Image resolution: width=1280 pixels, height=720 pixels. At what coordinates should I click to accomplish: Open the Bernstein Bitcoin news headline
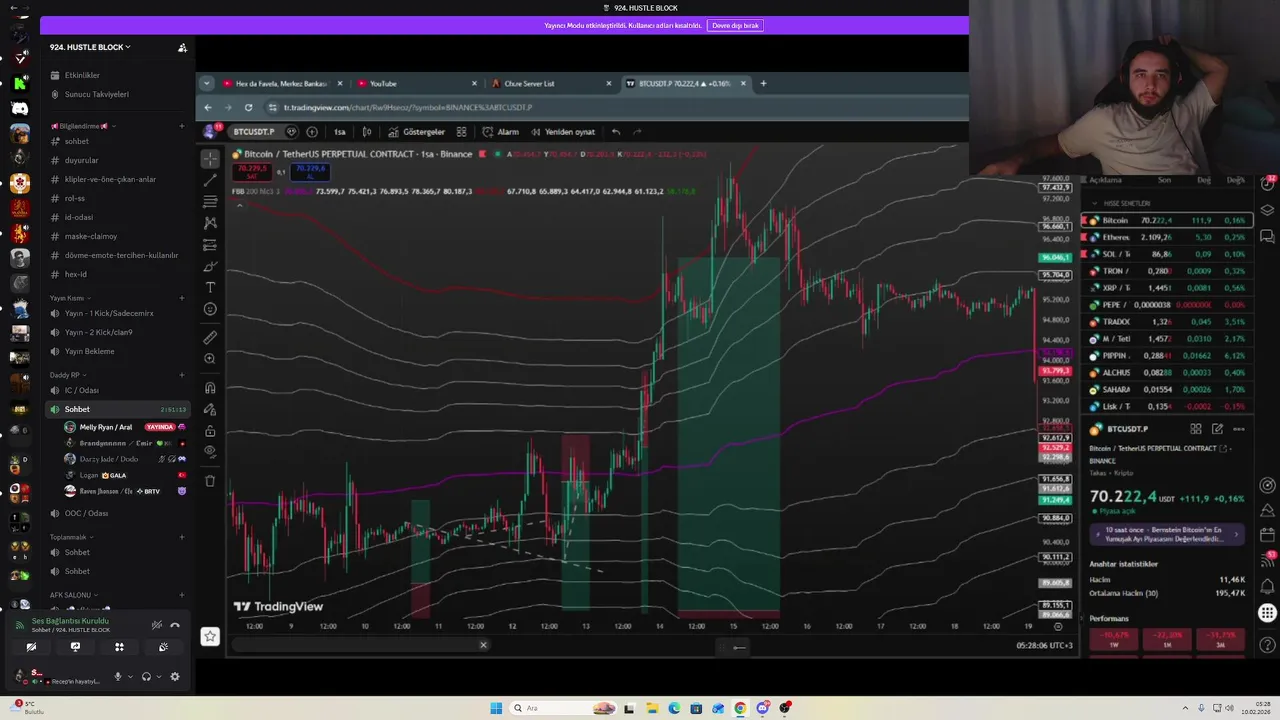tap(1166, 535)
